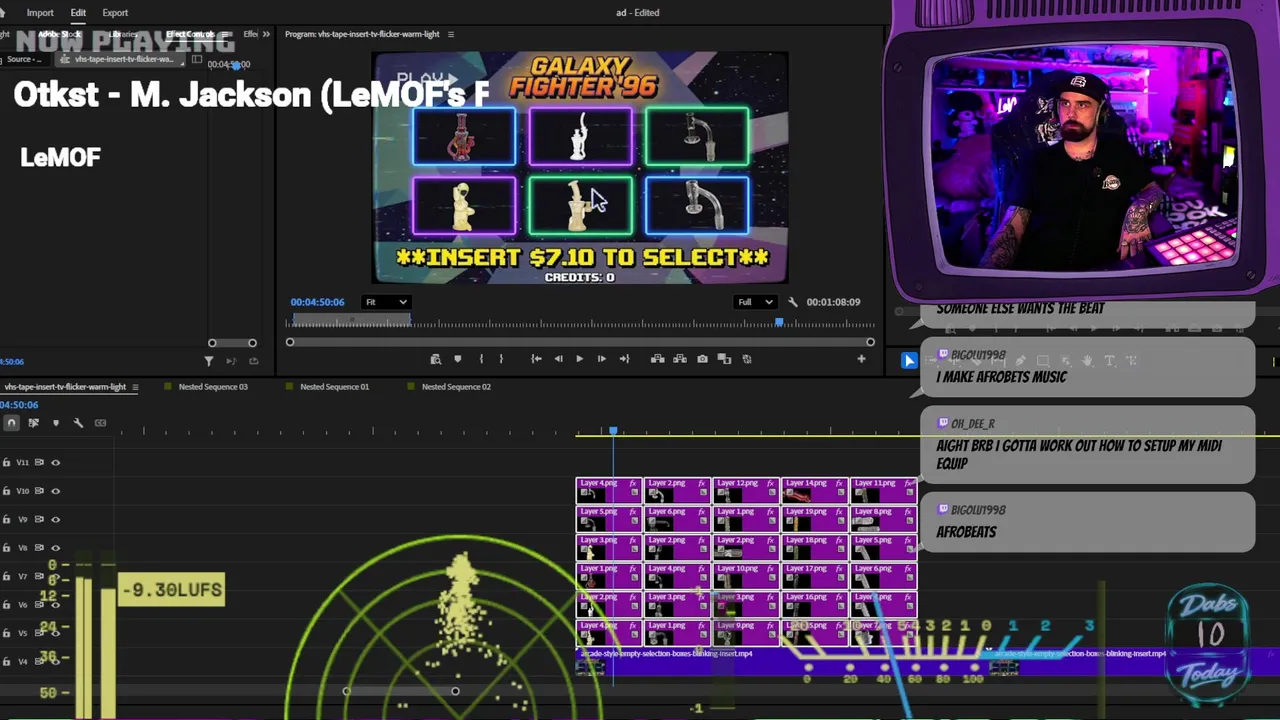Switch to Nested Sequence 03 tab

(x=212, y=387)
